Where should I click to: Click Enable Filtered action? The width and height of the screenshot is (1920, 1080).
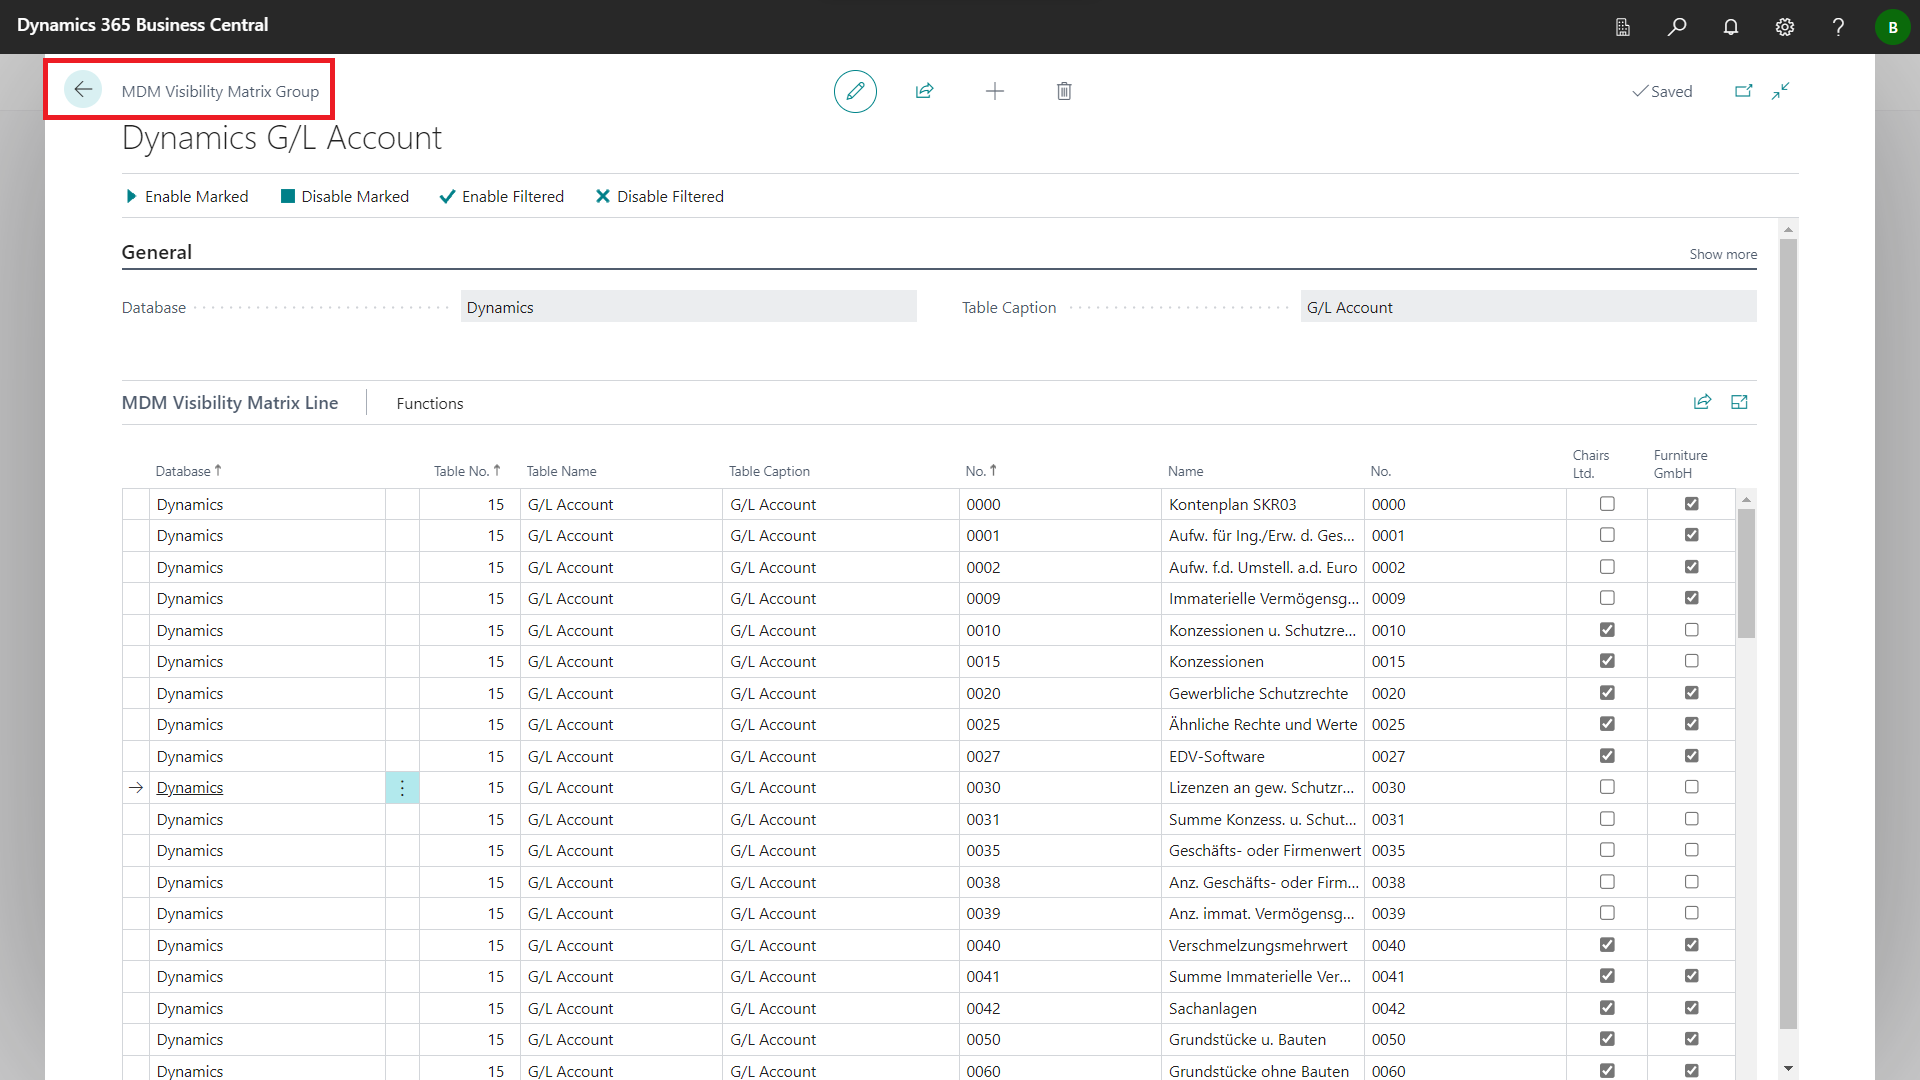(x=502, y=197)
